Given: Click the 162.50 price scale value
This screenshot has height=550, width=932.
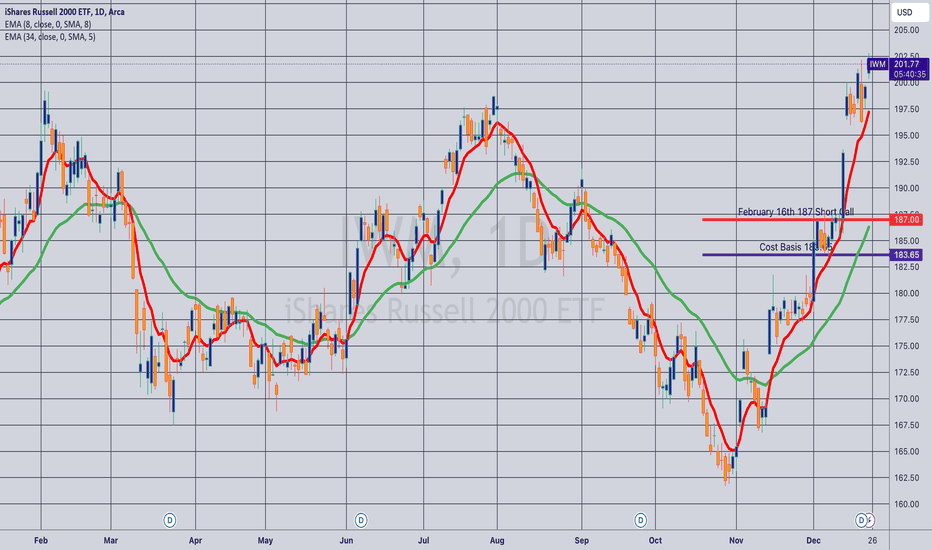Looking at the screenshot, I should 906,478.
